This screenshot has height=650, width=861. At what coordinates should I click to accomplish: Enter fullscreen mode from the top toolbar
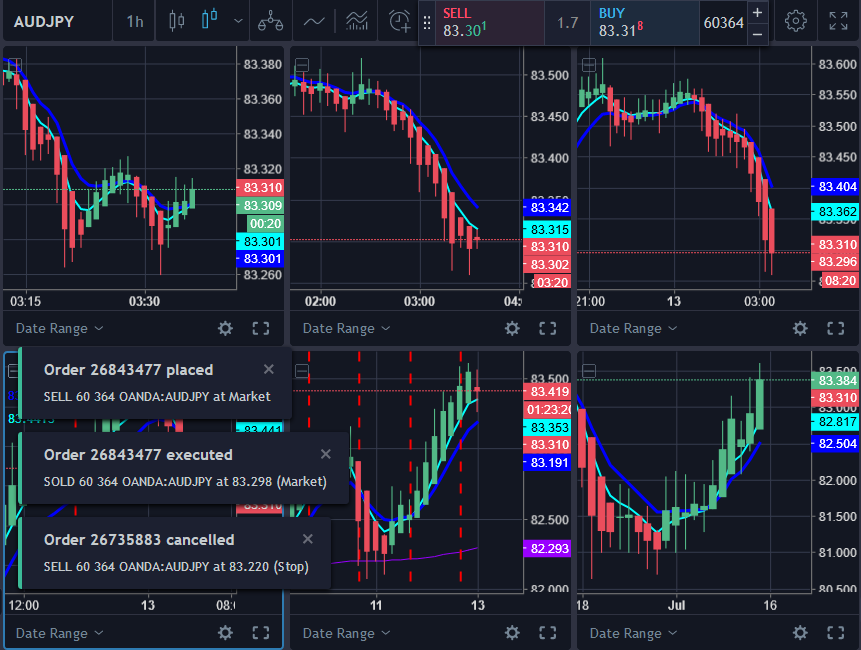pyautogui.click(x=838, y=21)
